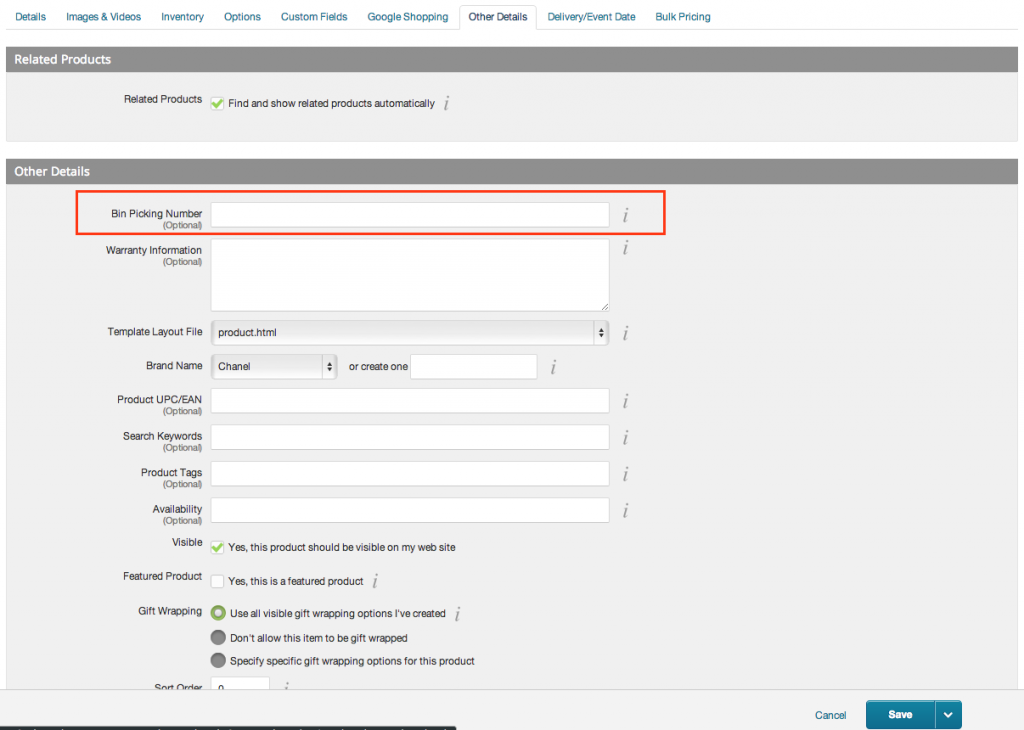Click the Cancel link

coord(830,715)
